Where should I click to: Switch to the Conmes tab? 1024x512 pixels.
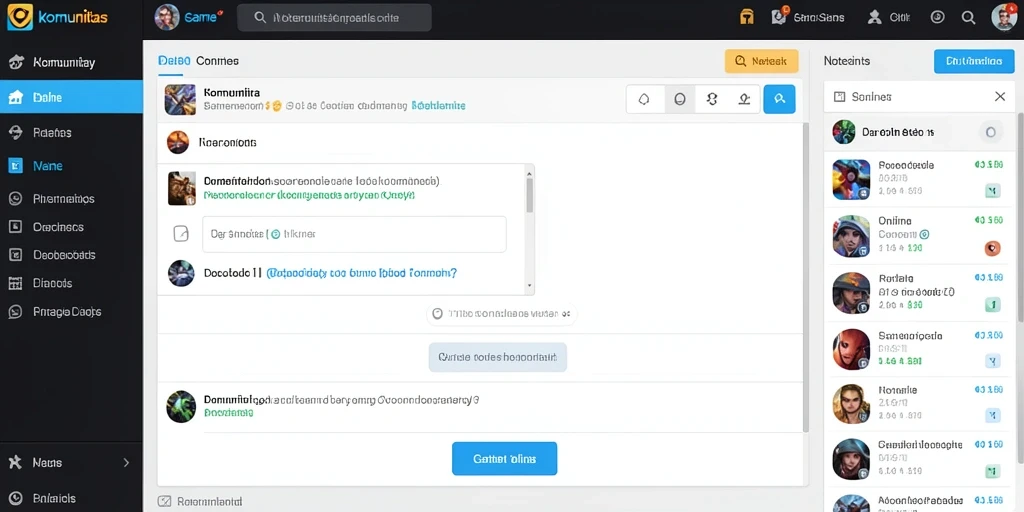[217, 61]
